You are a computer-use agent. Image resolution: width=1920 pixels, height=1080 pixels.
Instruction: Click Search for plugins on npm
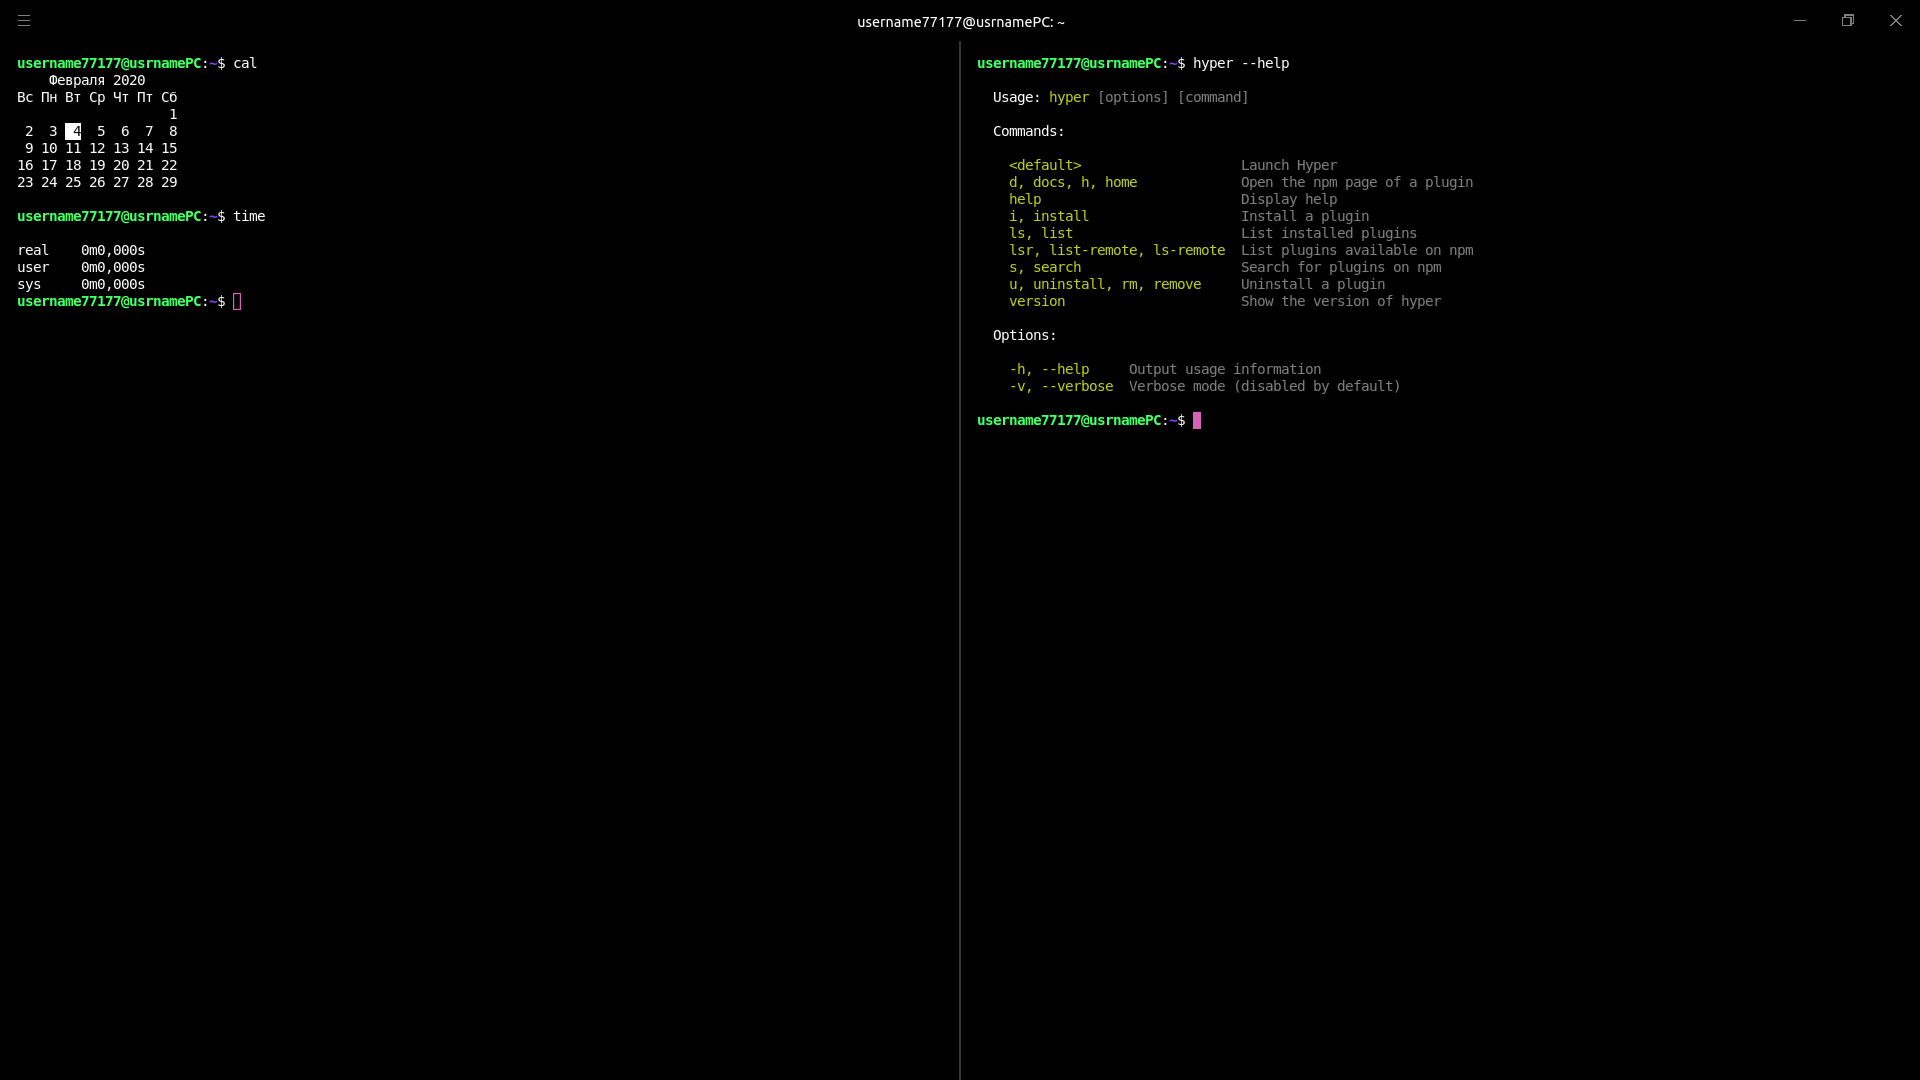point(1341,267)
